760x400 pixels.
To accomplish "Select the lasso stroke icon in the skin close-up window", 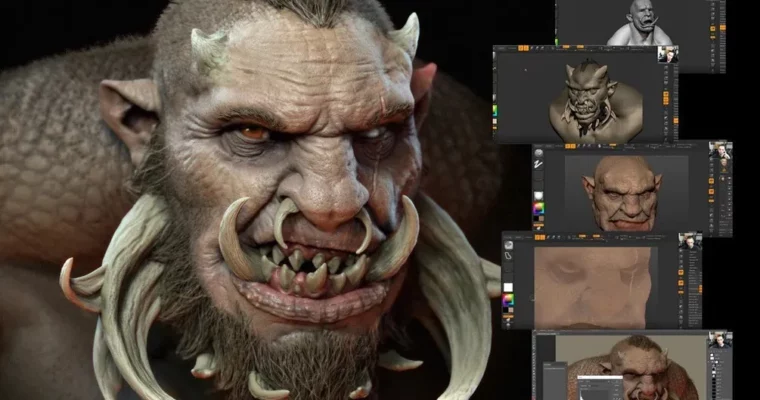I will (508, 256).
